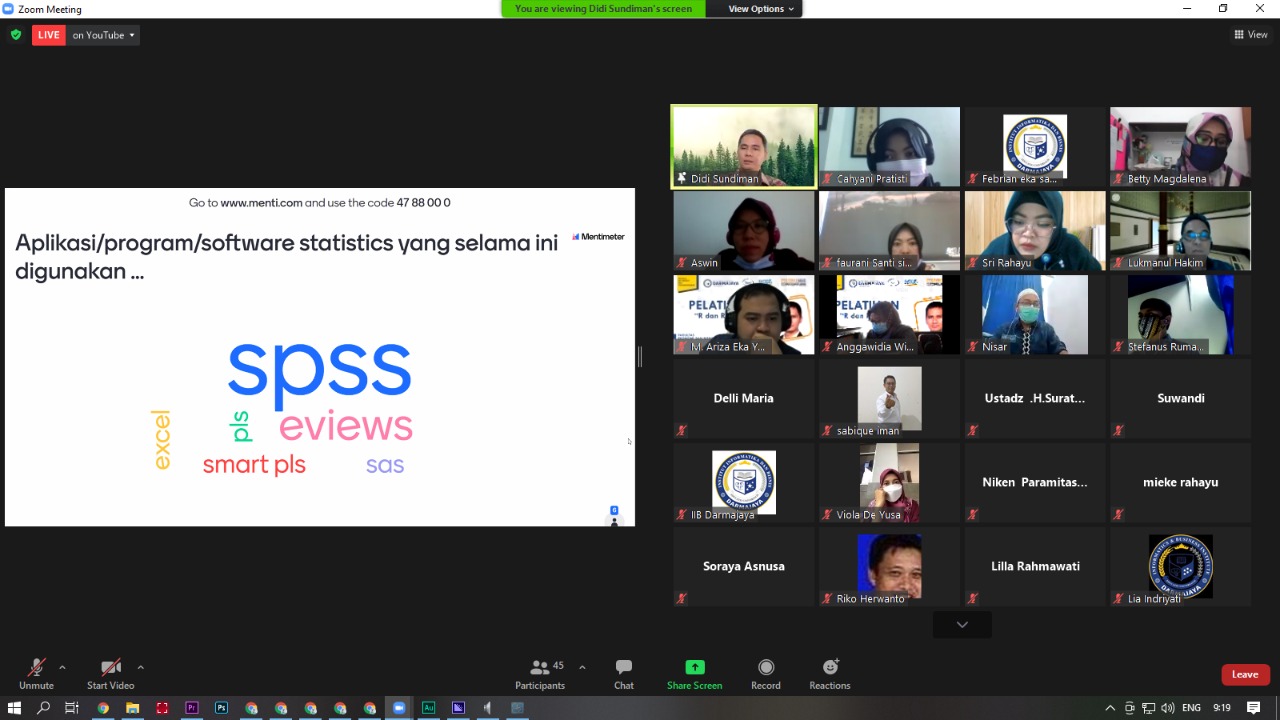Open the Reactions menu

[830, 674]
